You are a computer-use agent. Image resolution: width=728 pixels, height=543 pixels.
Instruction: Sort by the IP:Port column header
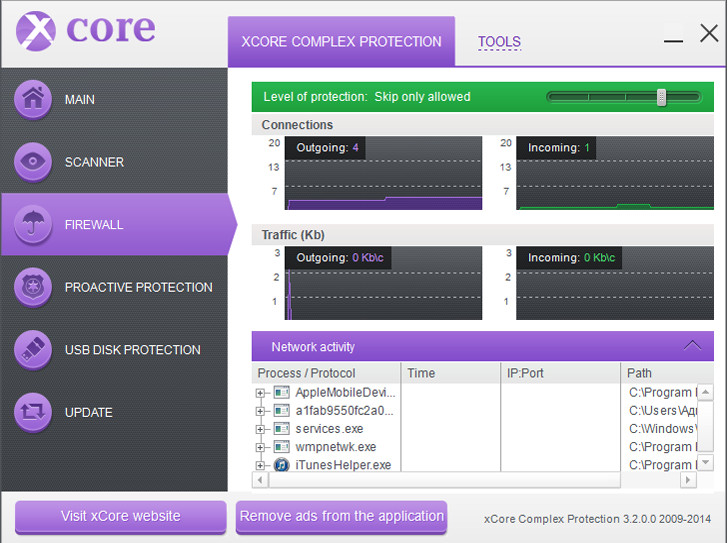pyautogui.click(x=560, y=373)
